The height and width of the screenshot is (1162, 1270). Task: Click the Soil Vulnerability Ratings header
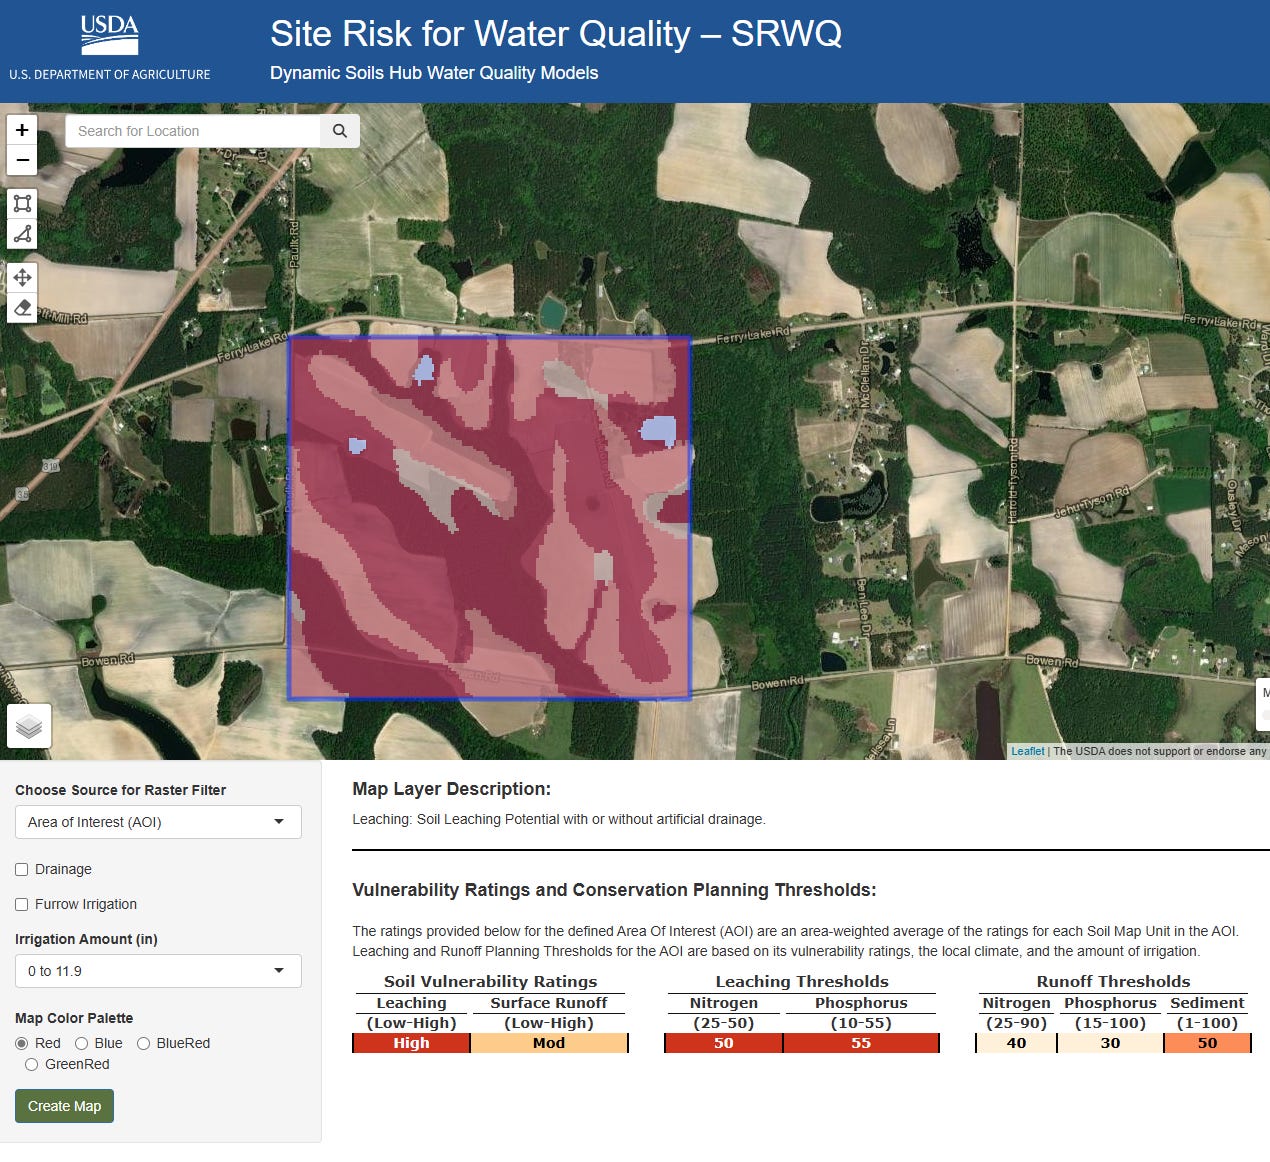(x=490, y=981)
